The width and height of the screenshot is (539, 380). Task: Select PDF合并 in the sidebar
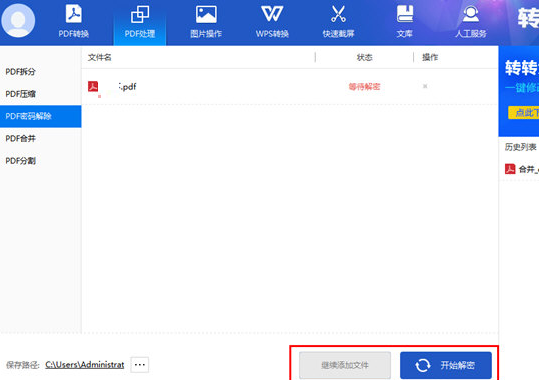click(x=41, y=139)
